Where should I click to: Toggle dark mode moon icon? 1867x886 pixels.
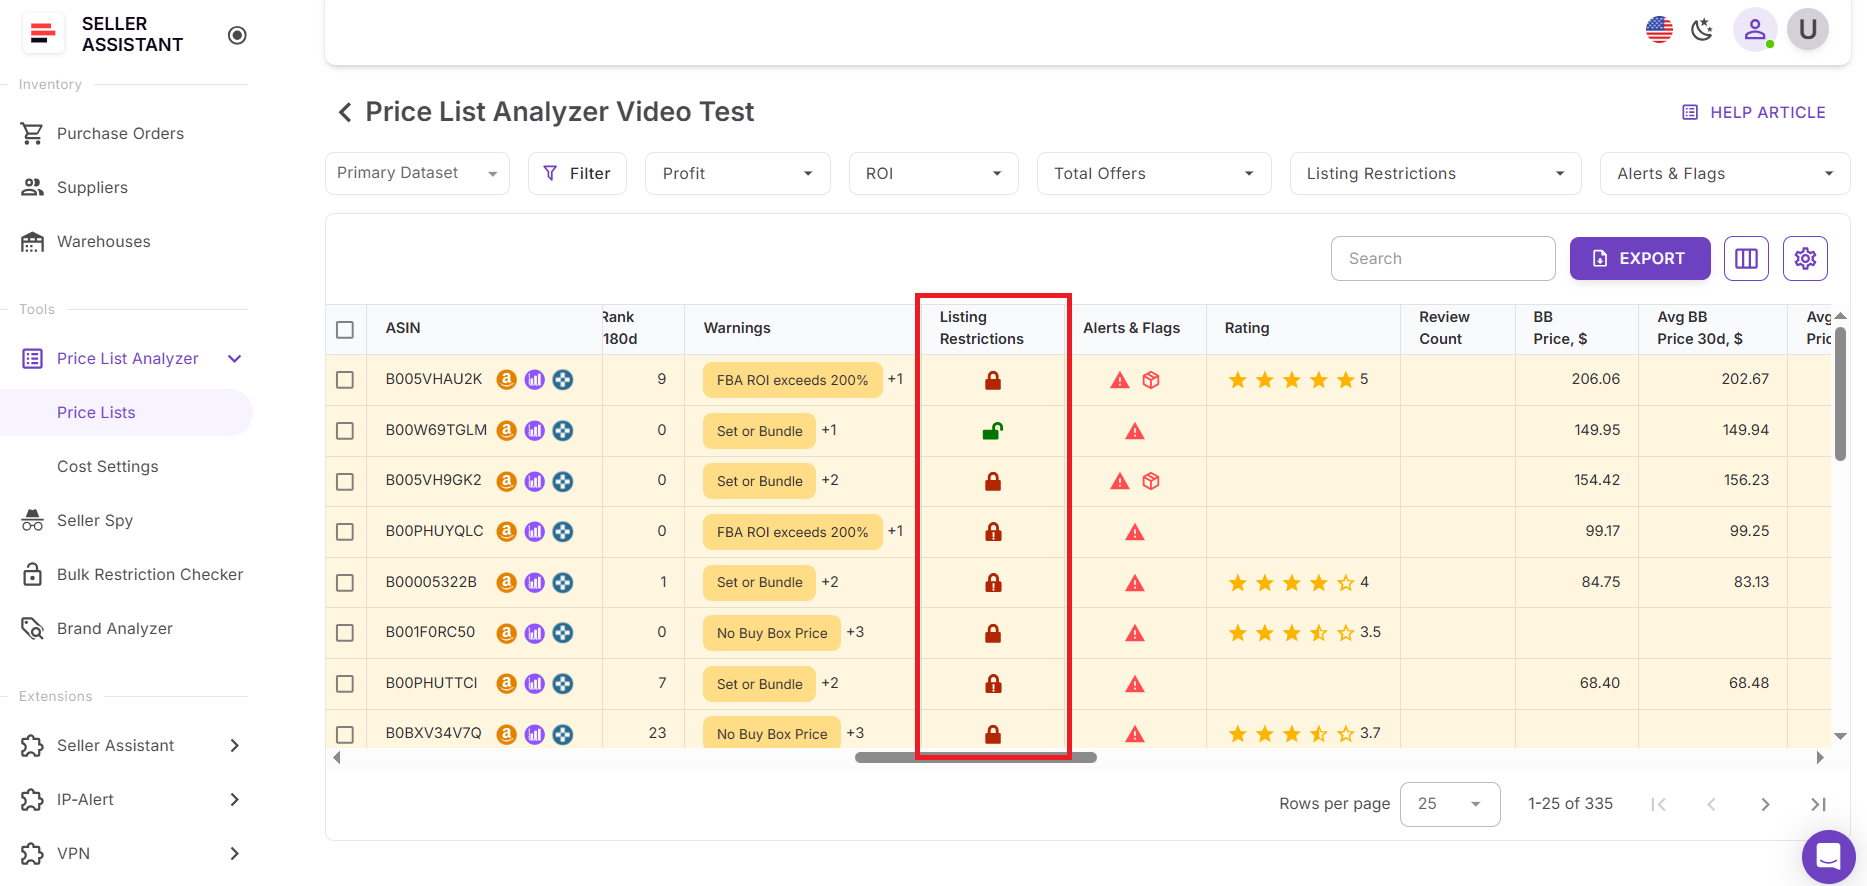1702,30
